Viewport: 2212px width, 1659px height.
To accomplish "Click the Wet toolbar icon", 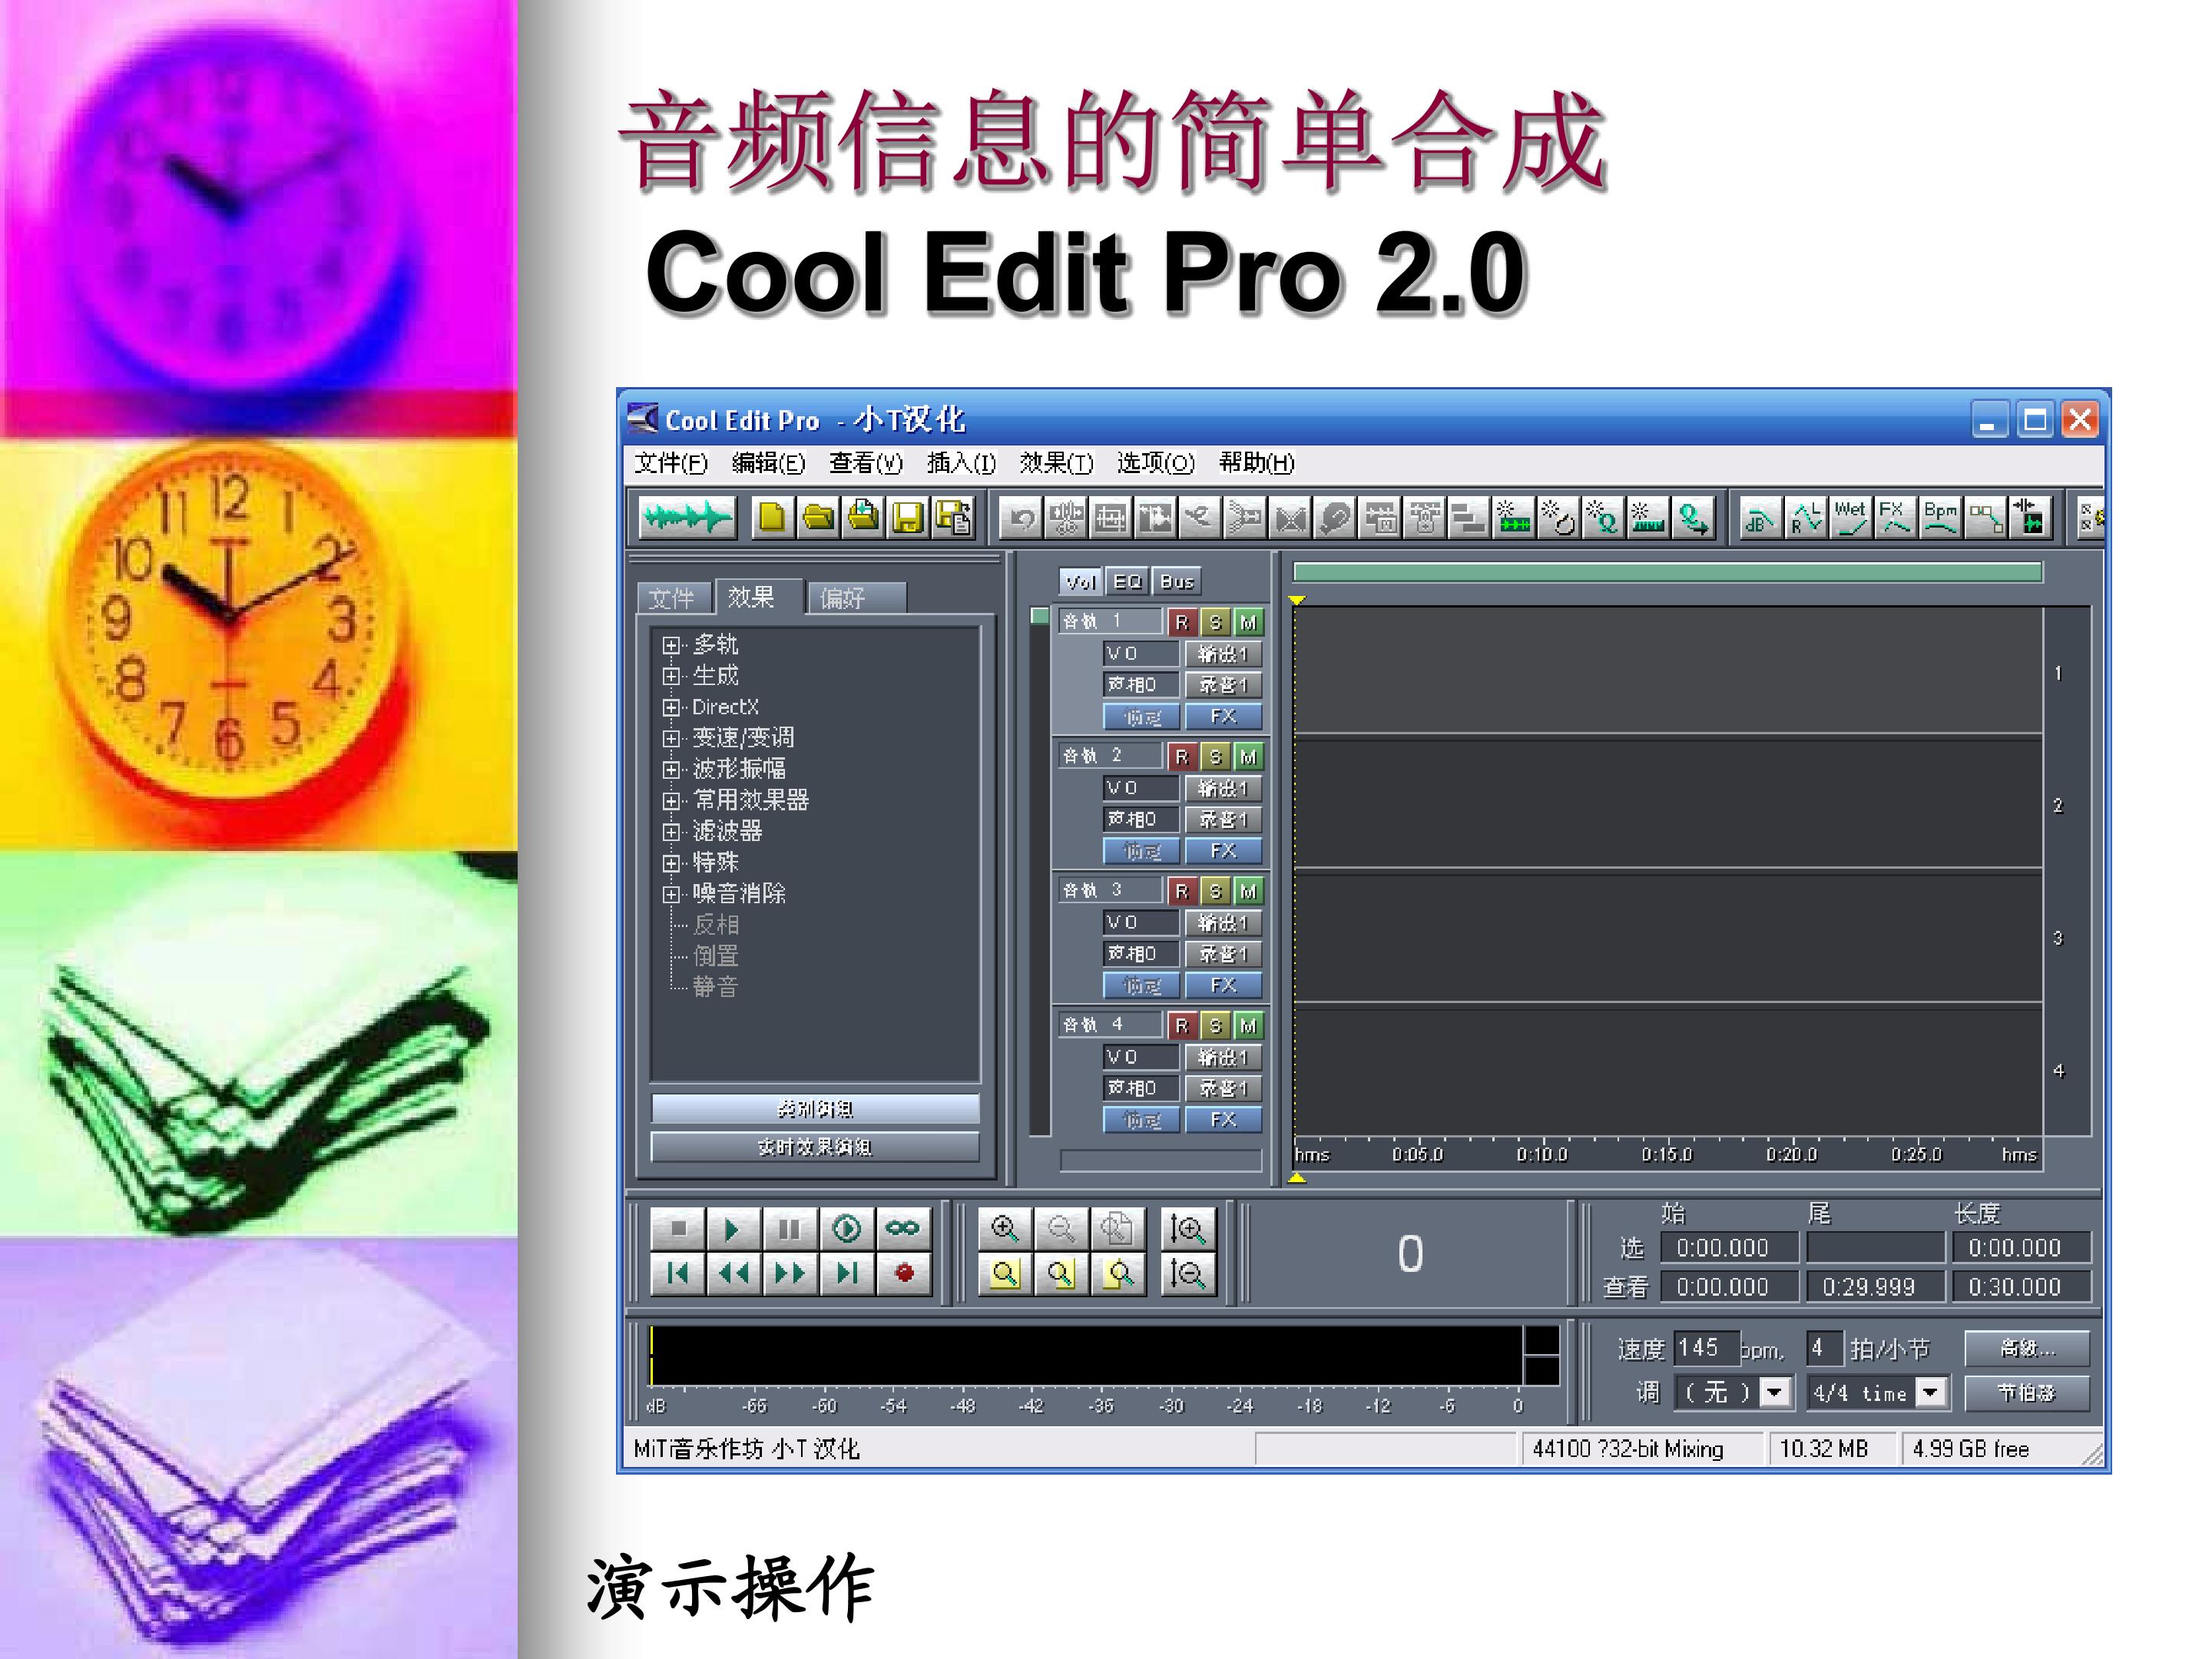I will tap(1850, 517).
